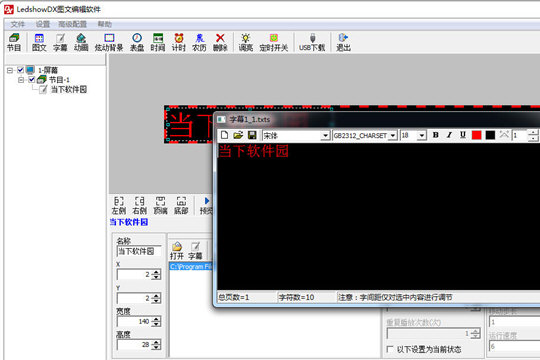The image size is (540, 360).
Task: Open the 设置 menu
Action: pyautogui.click(x=43, y=24)
